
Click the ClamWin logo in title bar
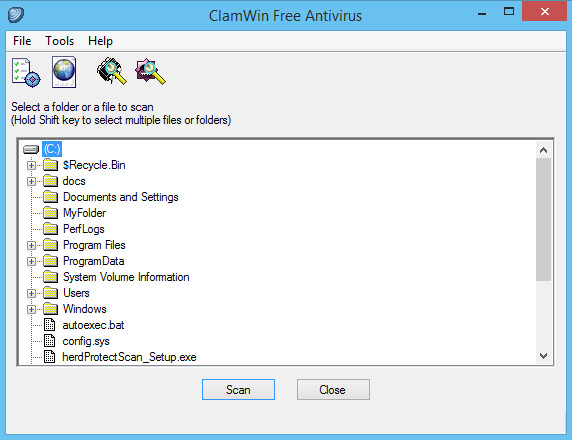pos(16,15)
